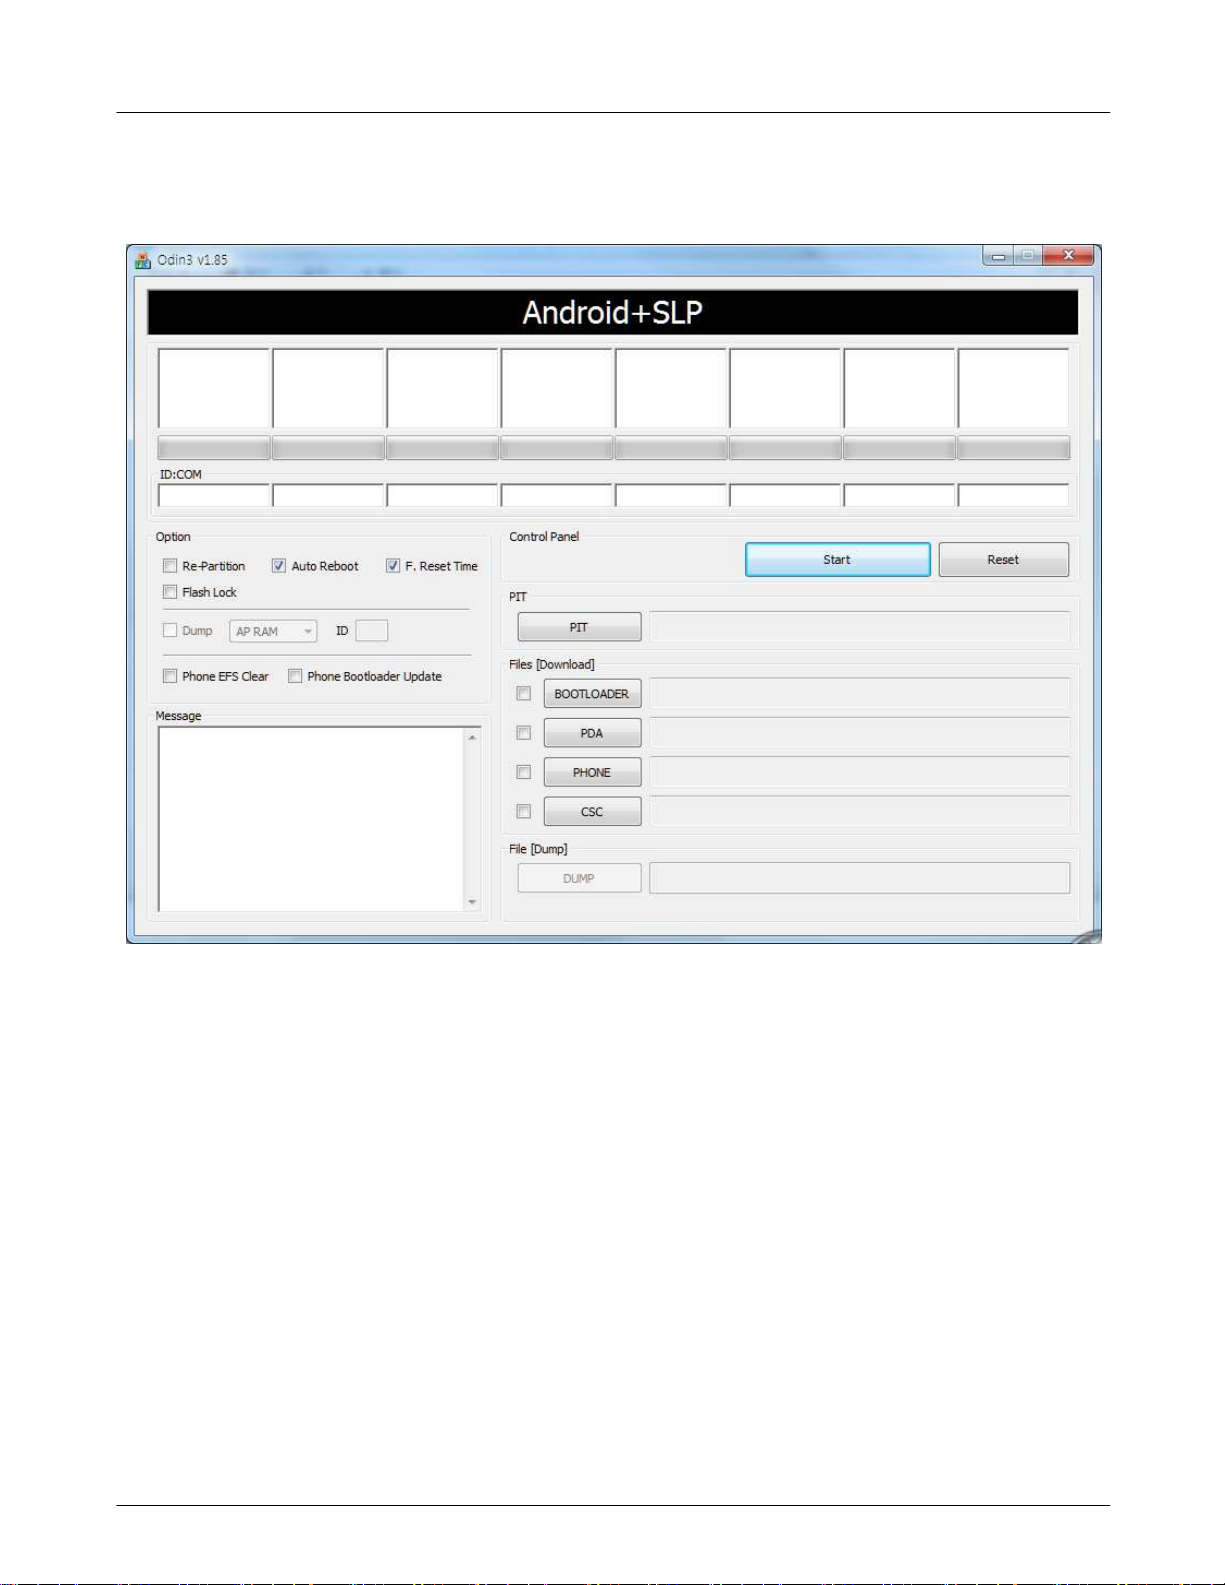Minimize the Odin3 window

click(997, 256)
